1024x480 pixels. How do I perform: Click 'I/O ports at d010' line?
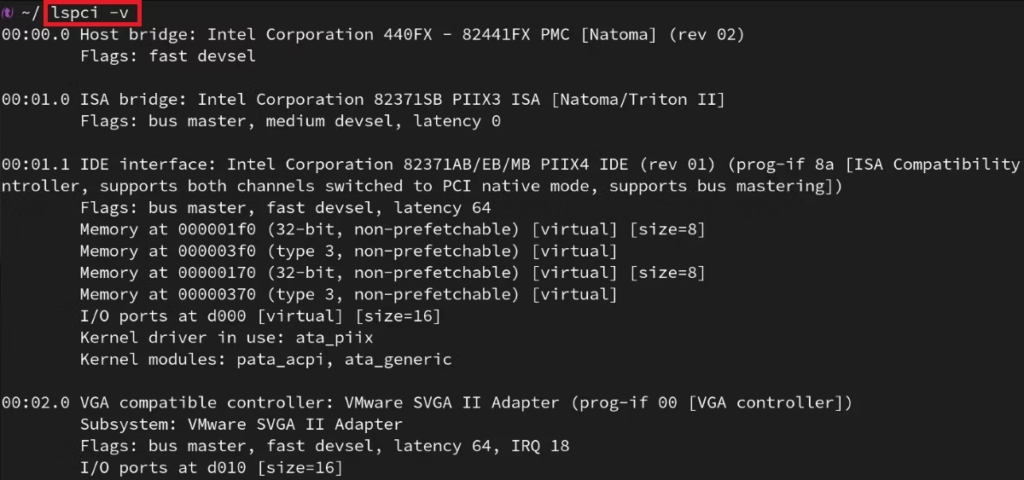click(x=212, y=468)
